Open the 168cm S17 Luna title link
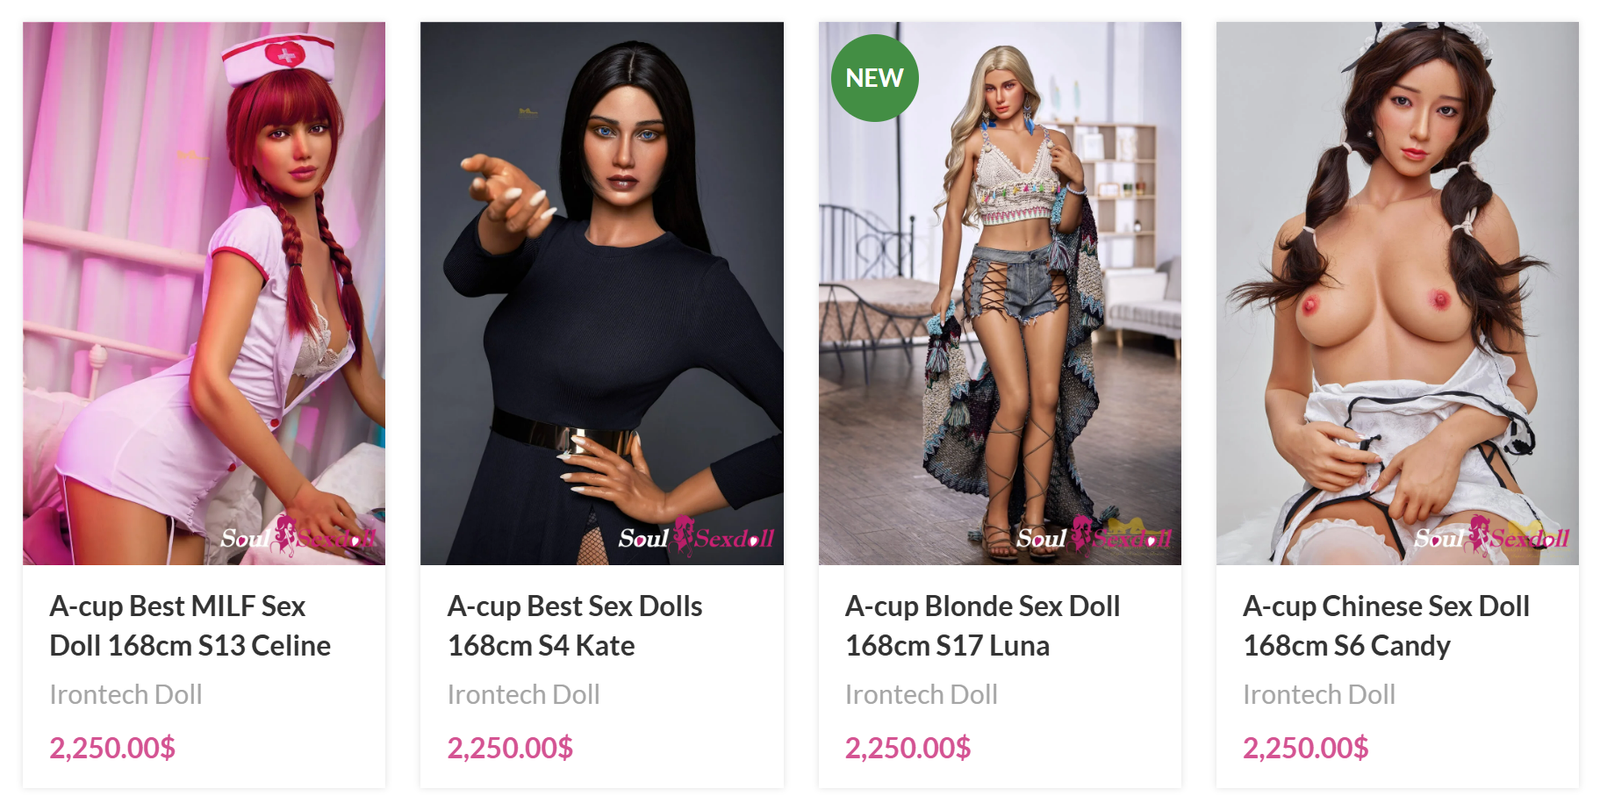1600x803 pixels. (x=982, y=626)
